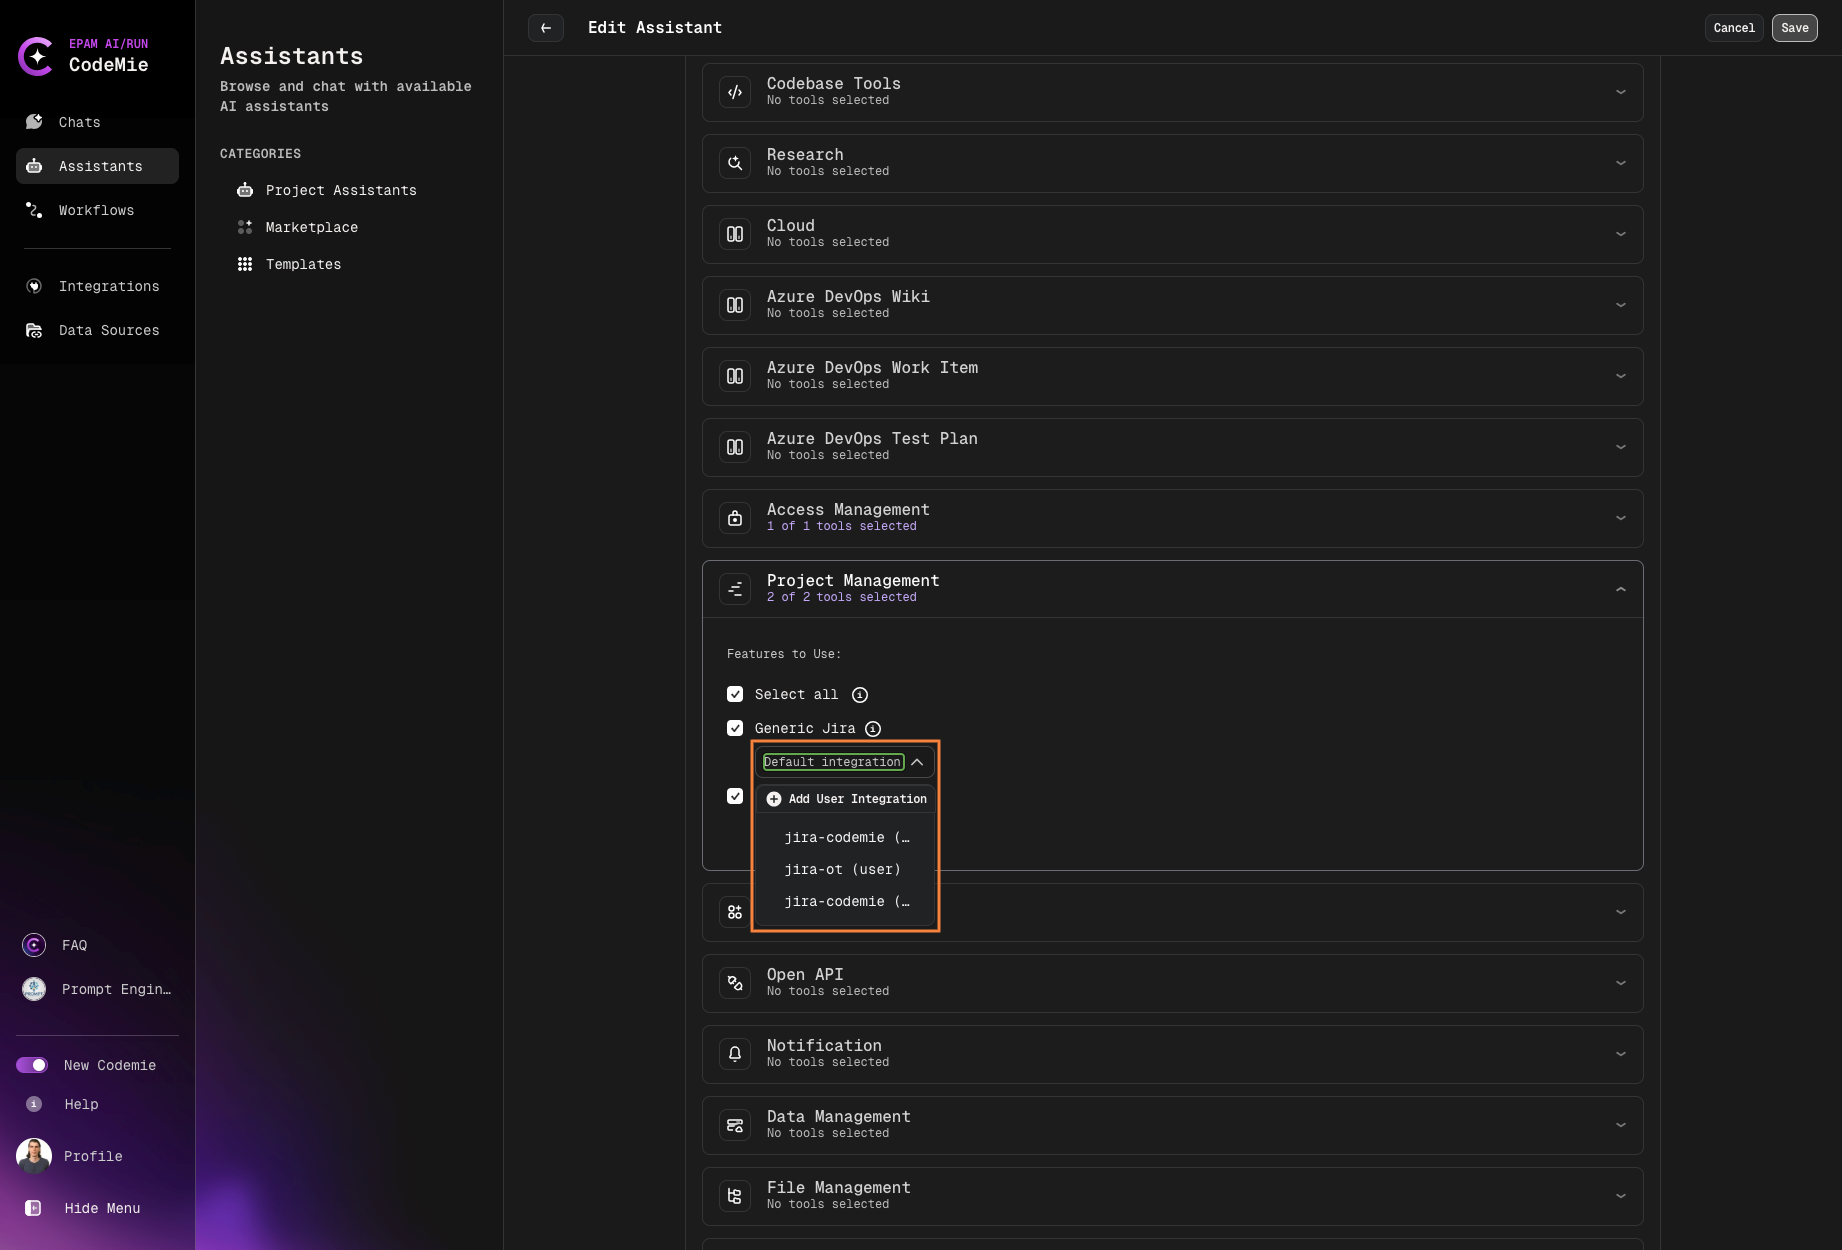Select the Project Management section icon
Screen dimensions: 1842x1250
[735, 589]
